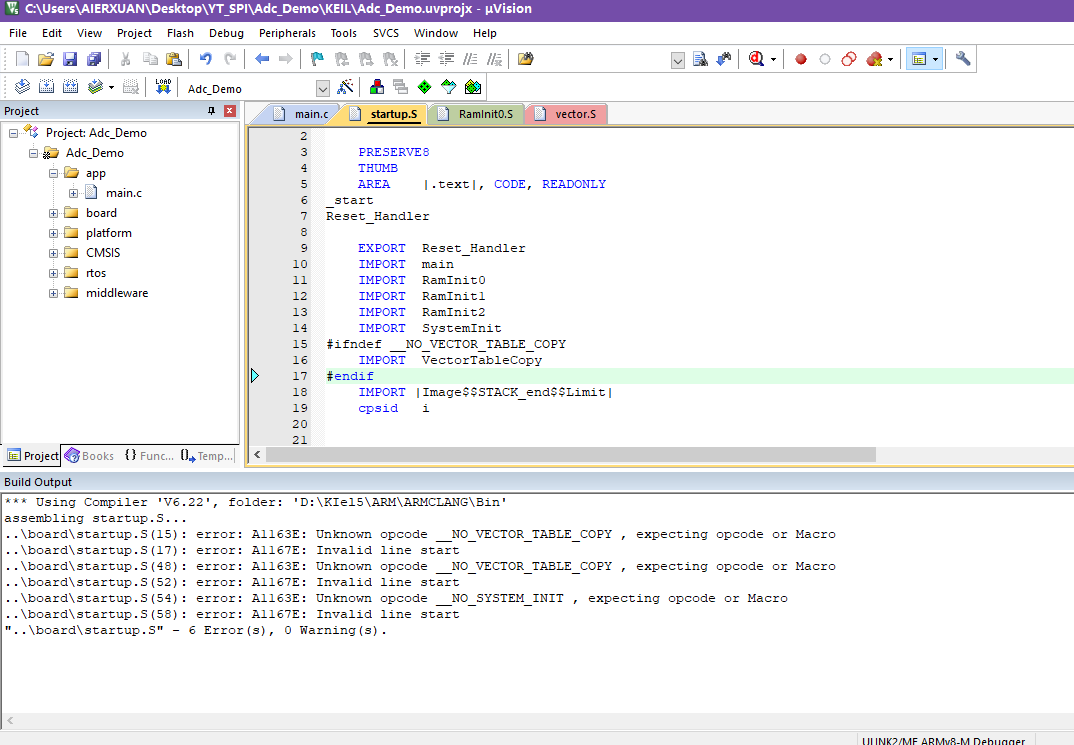This screenshot has width=1074, height=745.
Task: Kill all breakpoints in the toolbar
Action: (874, 59)
